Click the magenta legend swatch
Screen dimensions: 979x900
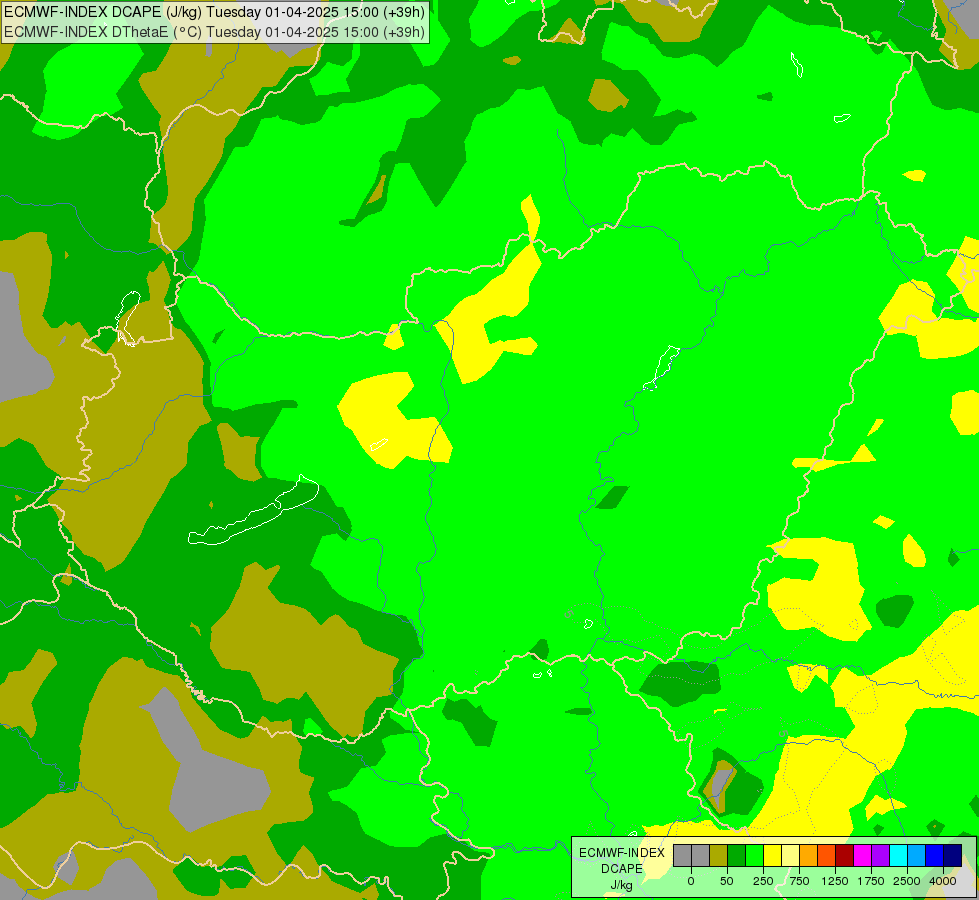coord(863,856)
